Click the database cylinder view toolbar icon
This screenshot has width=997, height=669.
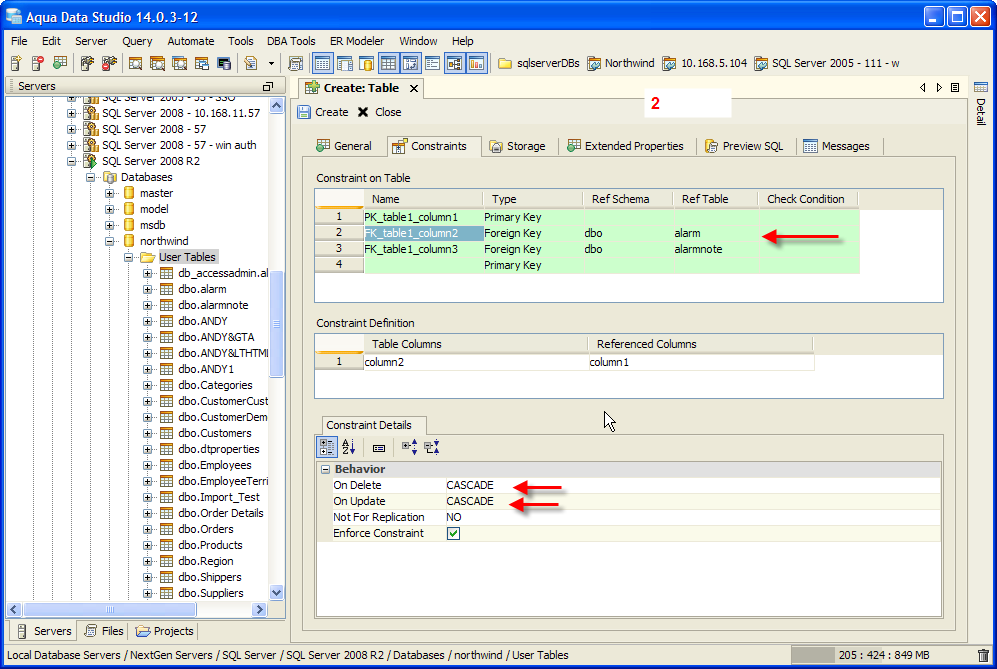click(x=366, y=63)
